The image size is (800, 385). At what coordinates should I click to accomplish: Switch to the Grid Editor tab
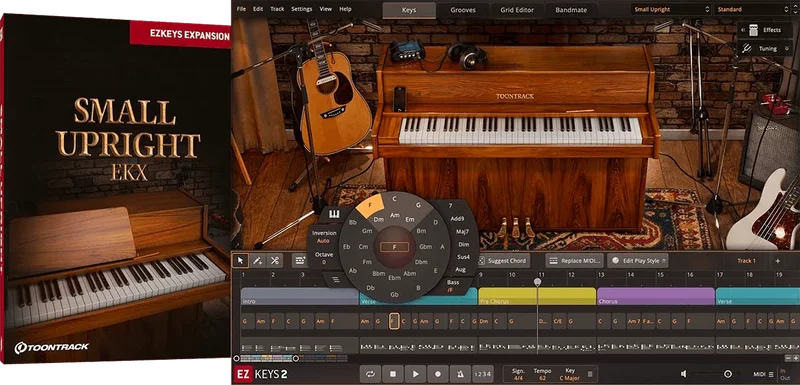click(517, 10)
